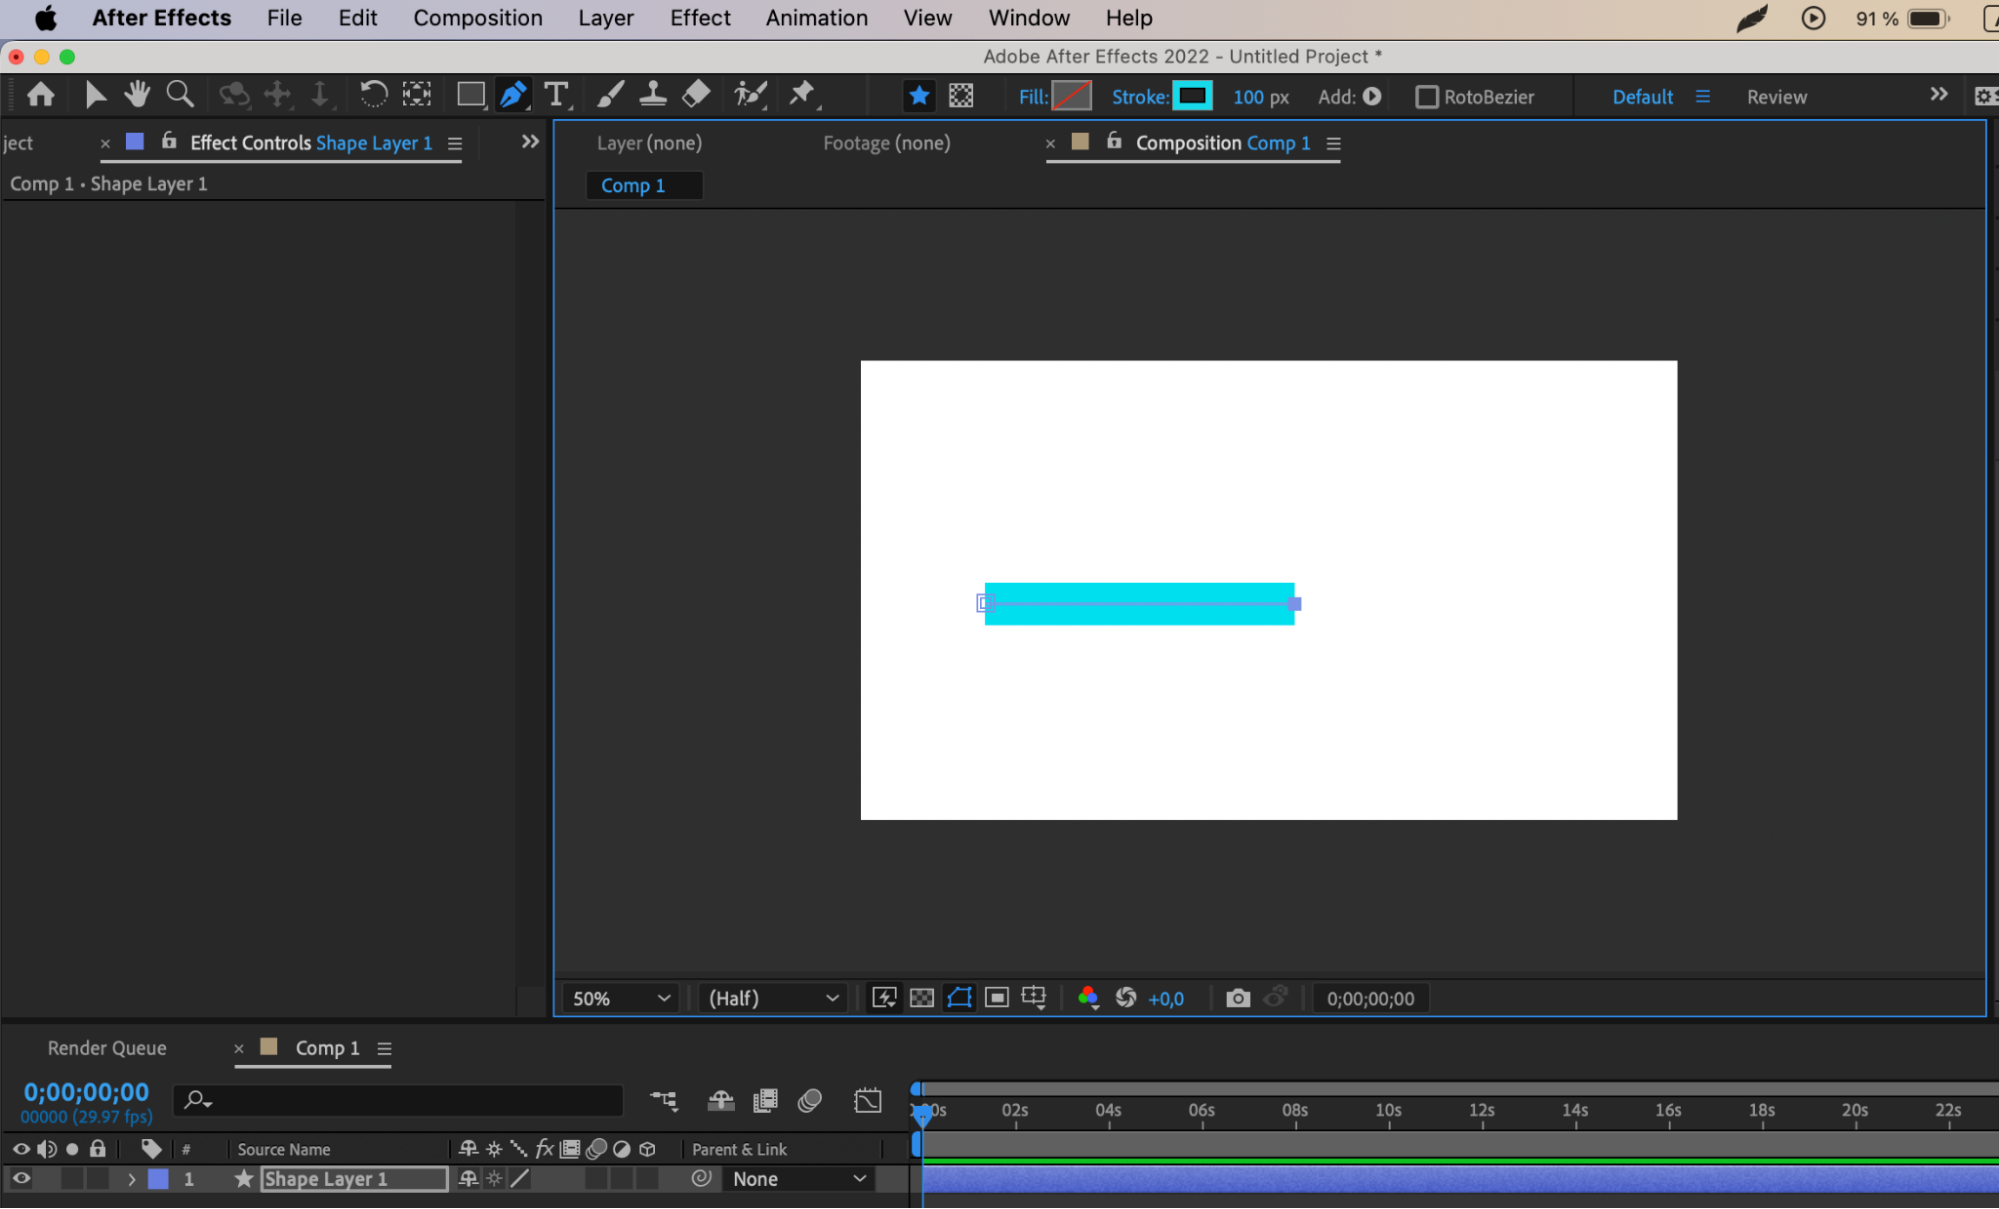The height and width of the screenshot is (1209, 1999).
Task: Click the Stroke color swatch
Action: click(1192, 96)
